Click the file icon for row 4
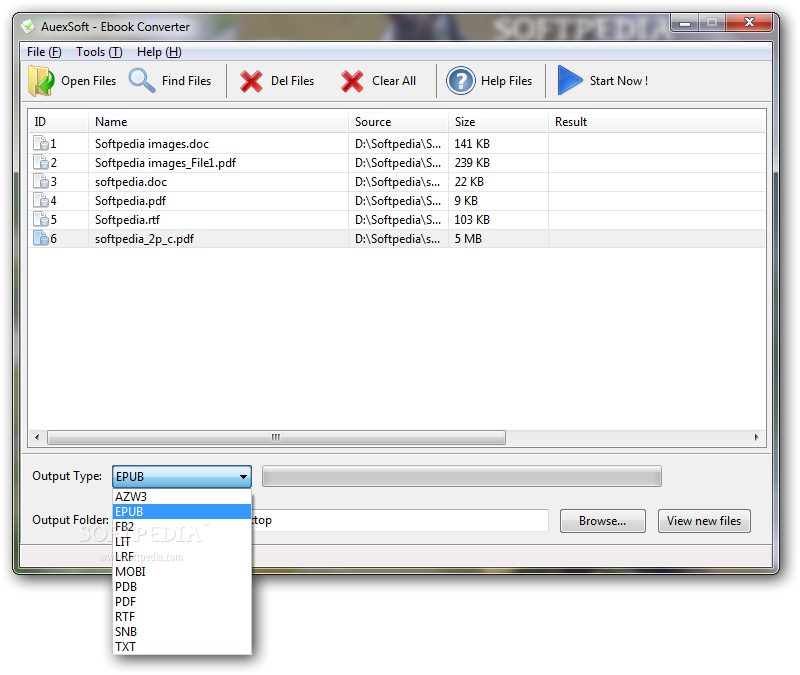Screen dimensions: 800x675 click(40, 200)
